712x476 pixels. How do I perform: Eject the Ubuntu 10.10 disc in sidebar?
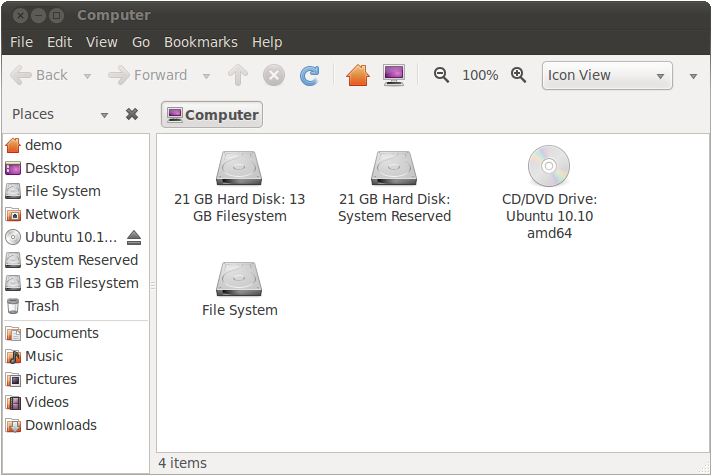coord(135,237)
